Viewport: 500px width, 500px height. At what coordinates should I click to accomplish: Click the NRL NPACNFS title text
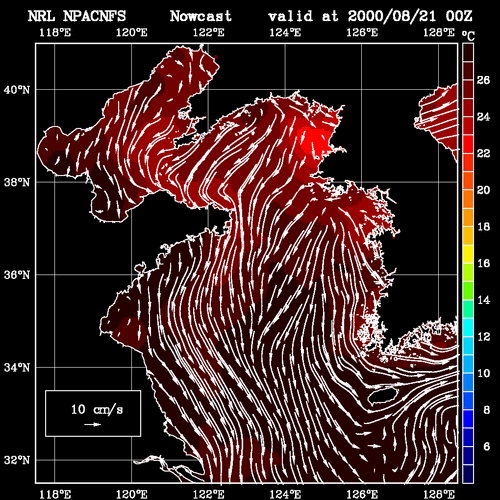(x=77, y=16)
